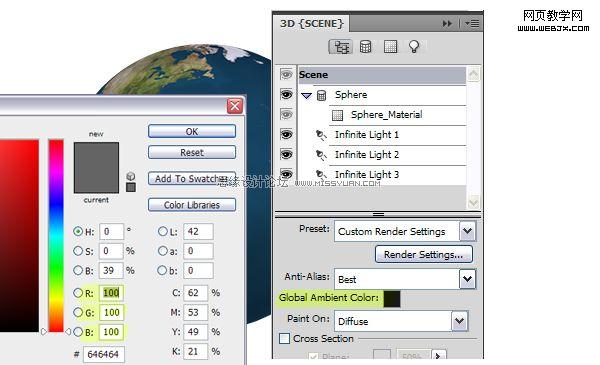Click the K value field showing 21

(x=196, y=351)
